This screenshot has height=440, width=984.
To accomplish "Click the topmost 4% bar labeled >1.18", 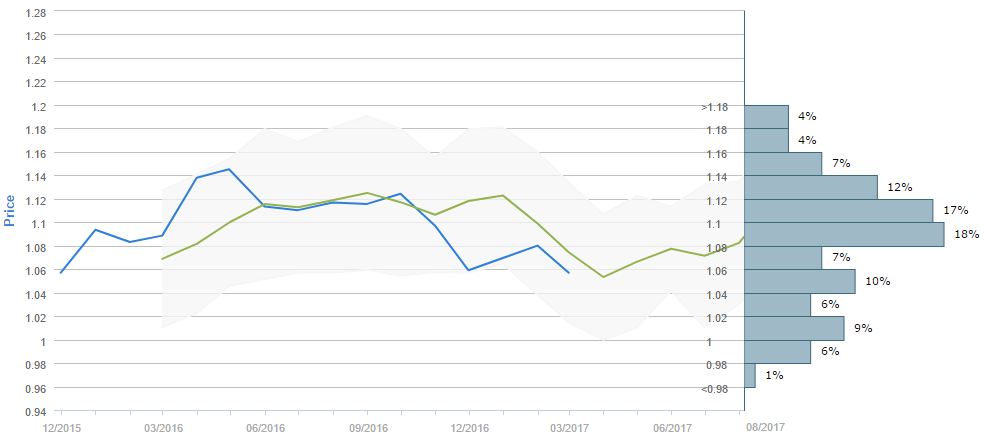I will click(767, 117).
